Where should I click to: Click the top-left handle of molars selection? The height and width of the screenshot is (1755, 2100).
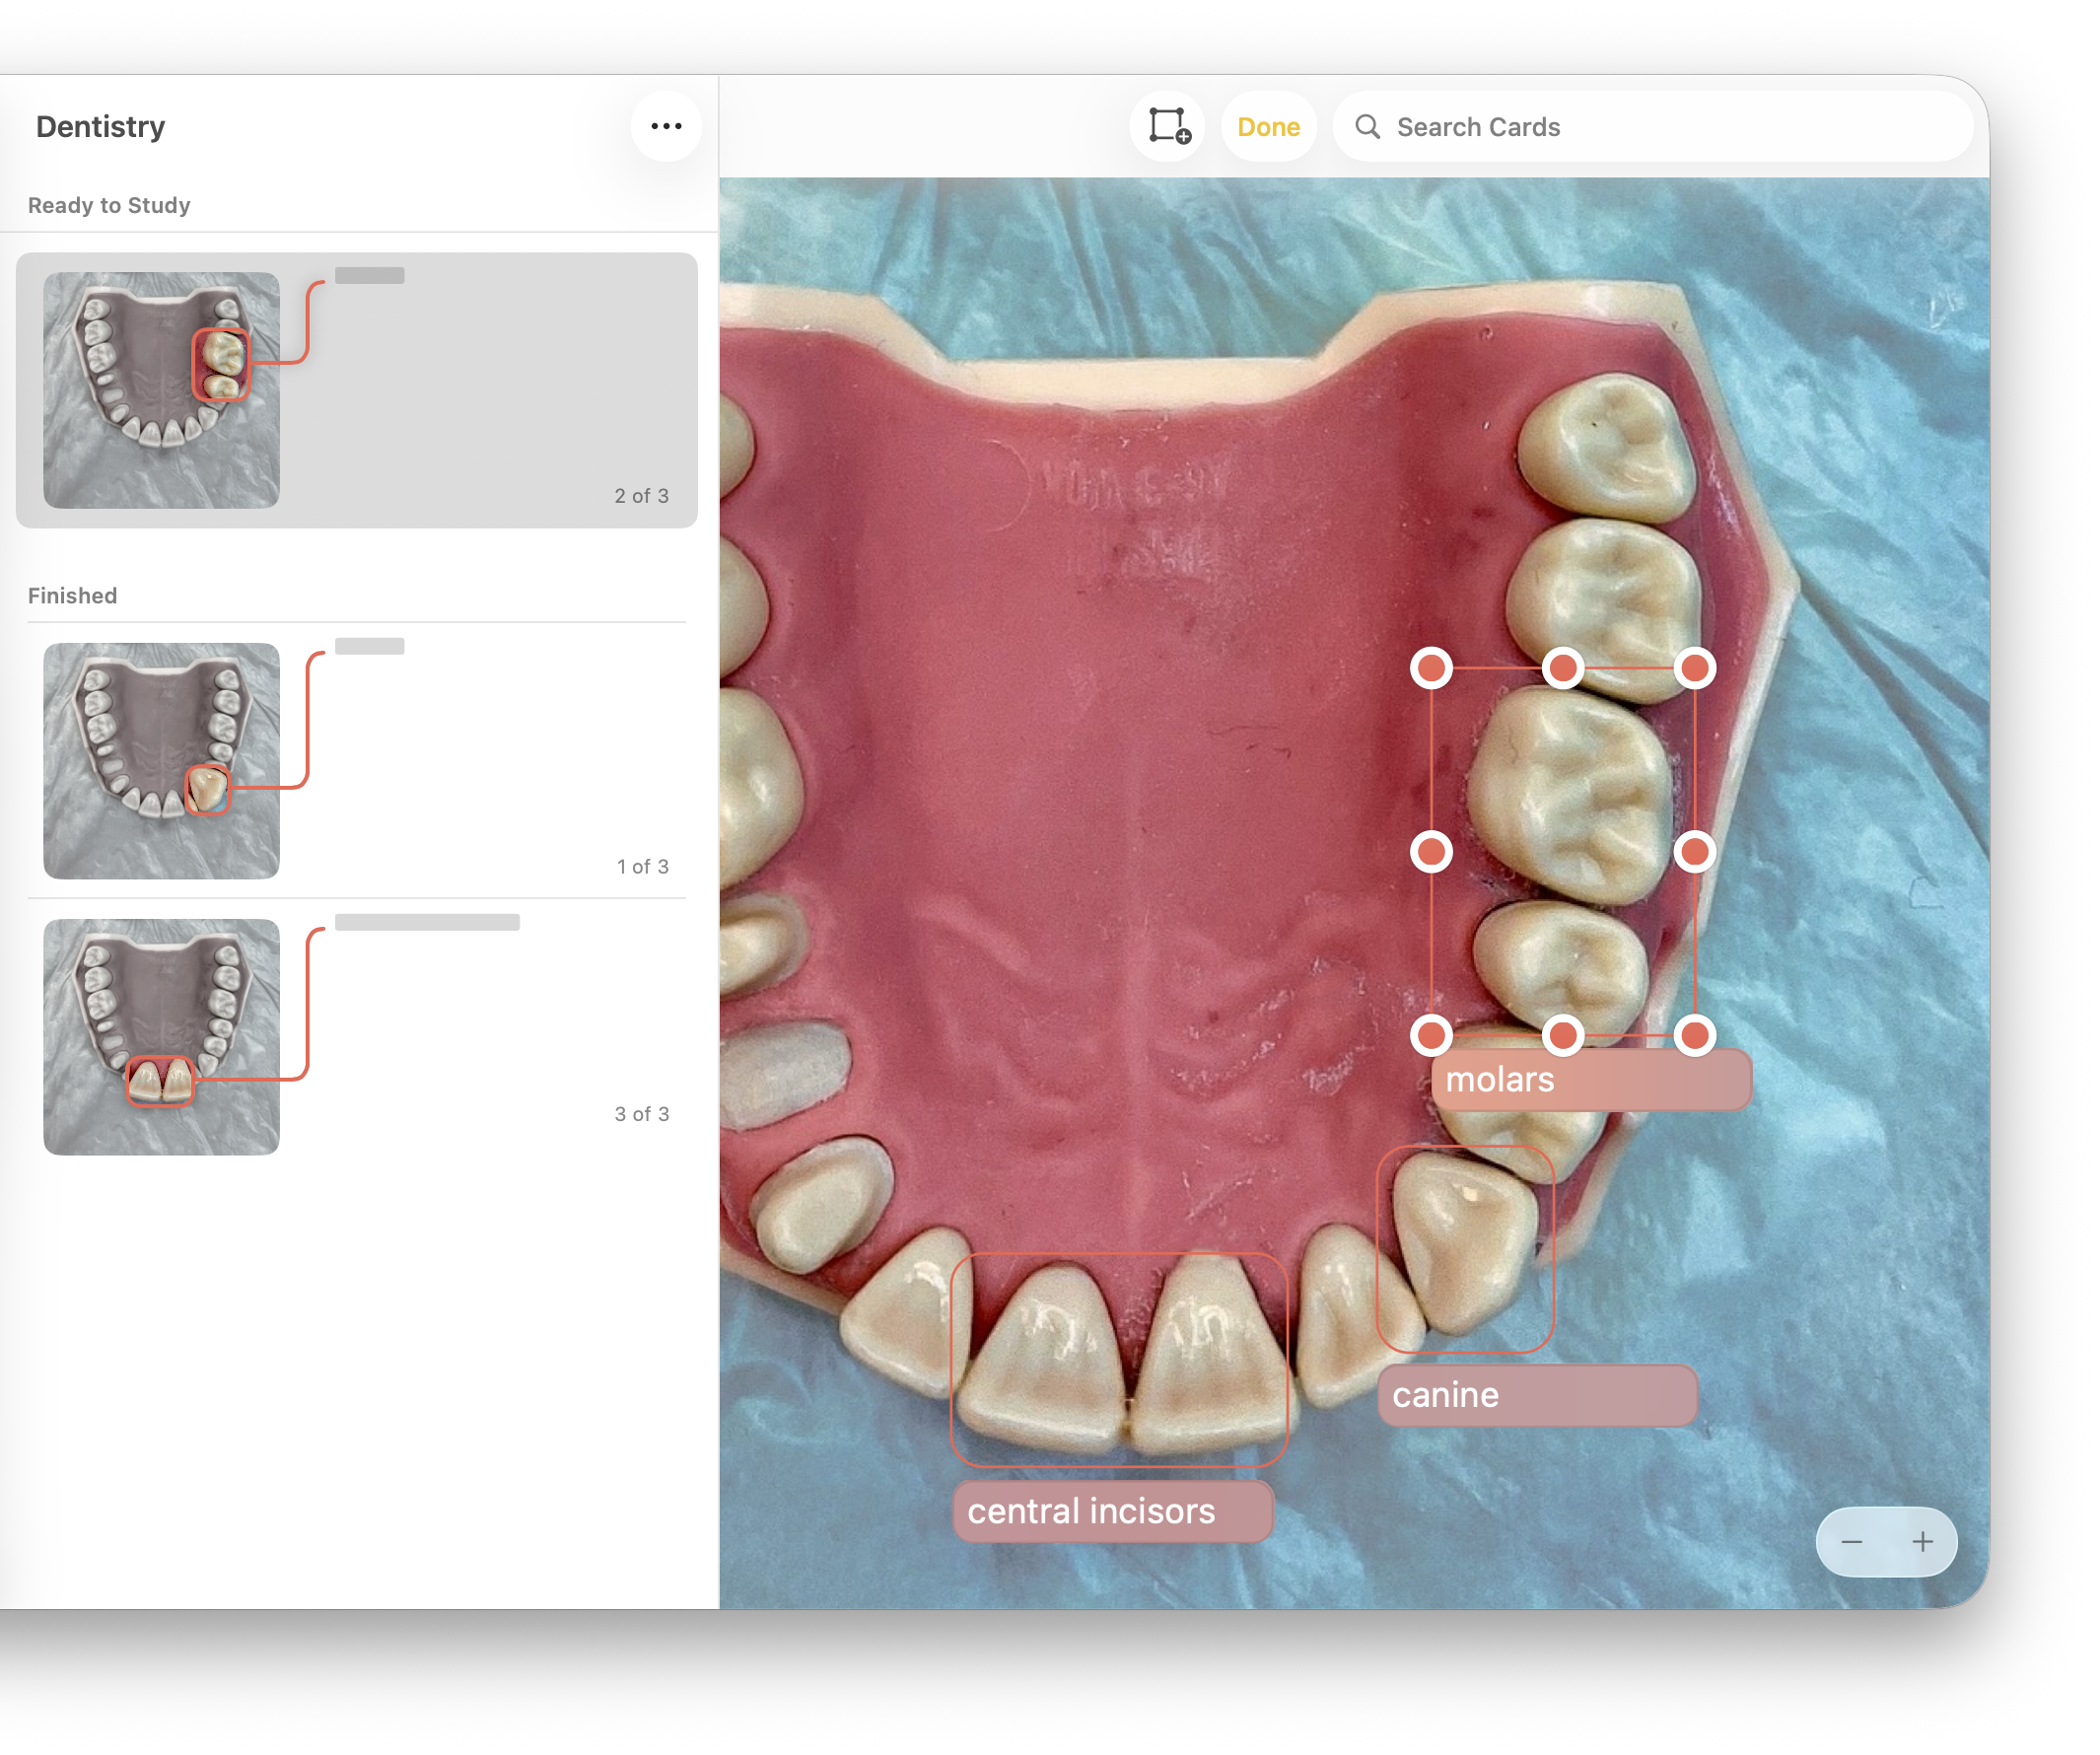[x=1432, y=669]
